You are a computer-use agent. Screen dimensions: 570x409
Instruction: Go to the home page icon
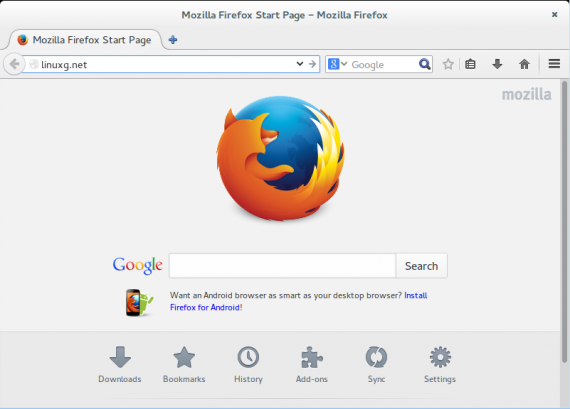tap(524, 64)
